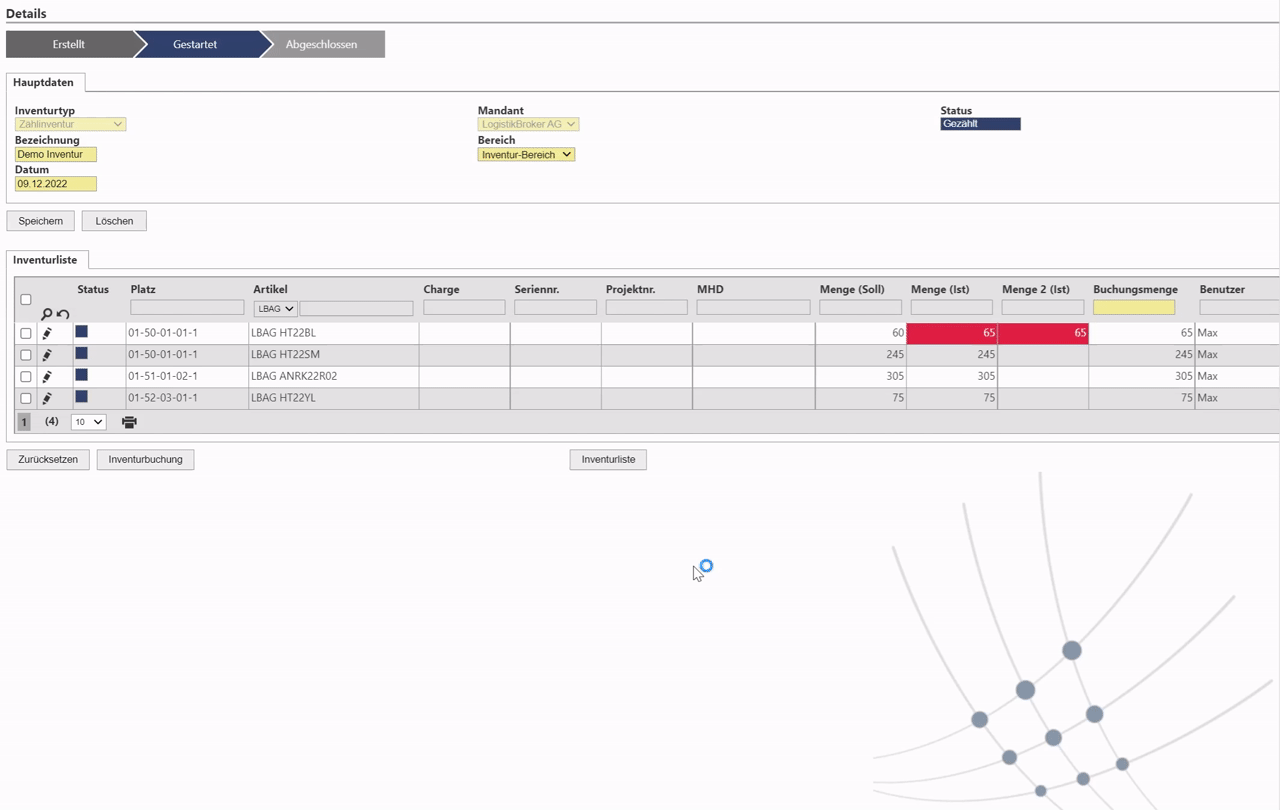Open the LBAG Artikel filter dropdown
This screenshot has width=1280, height=810.
[x=275, y=308]
